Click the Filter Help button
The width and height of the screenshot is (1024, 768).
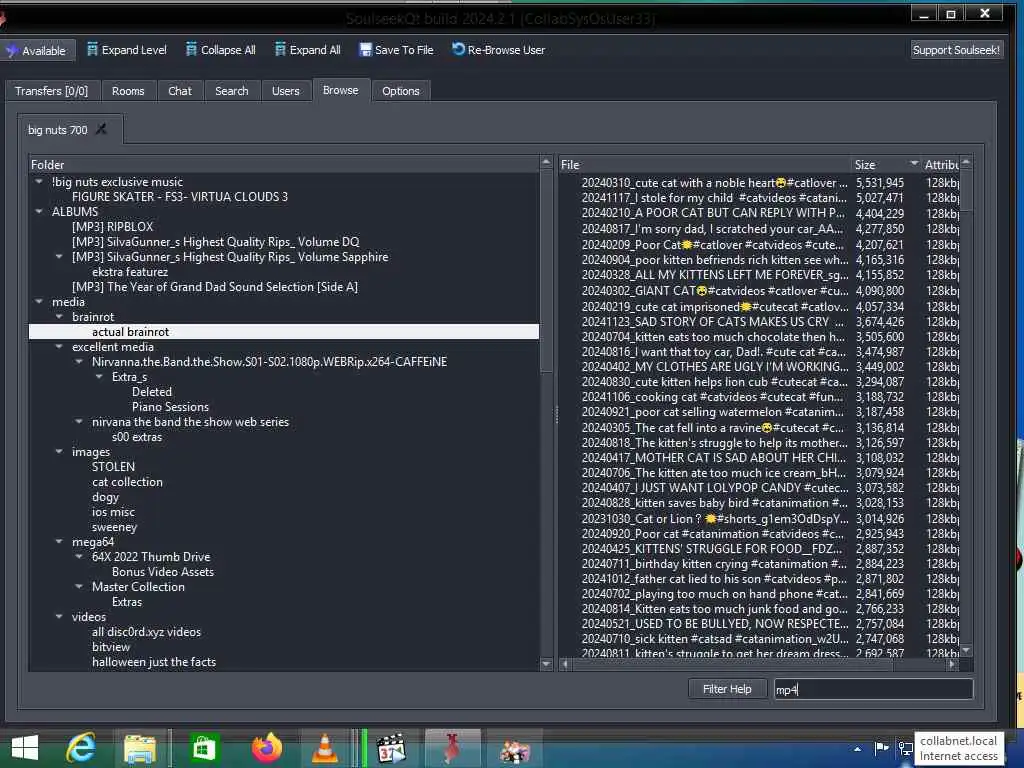pos(727,689)
